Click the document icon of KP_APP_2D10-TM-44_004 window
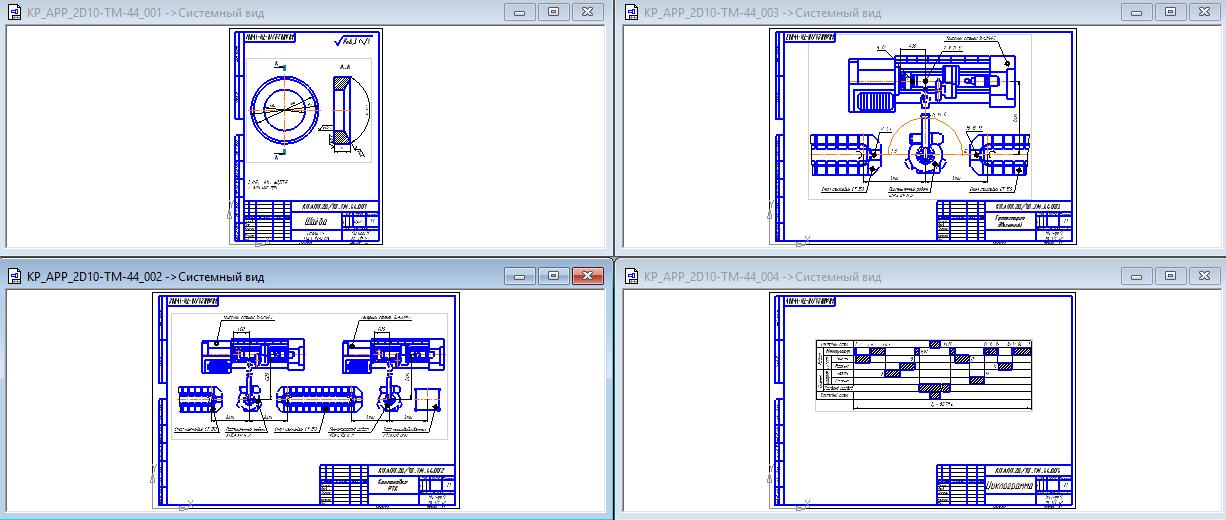The width and height of the screenshot is (1226, 520). tap(633, 276)
